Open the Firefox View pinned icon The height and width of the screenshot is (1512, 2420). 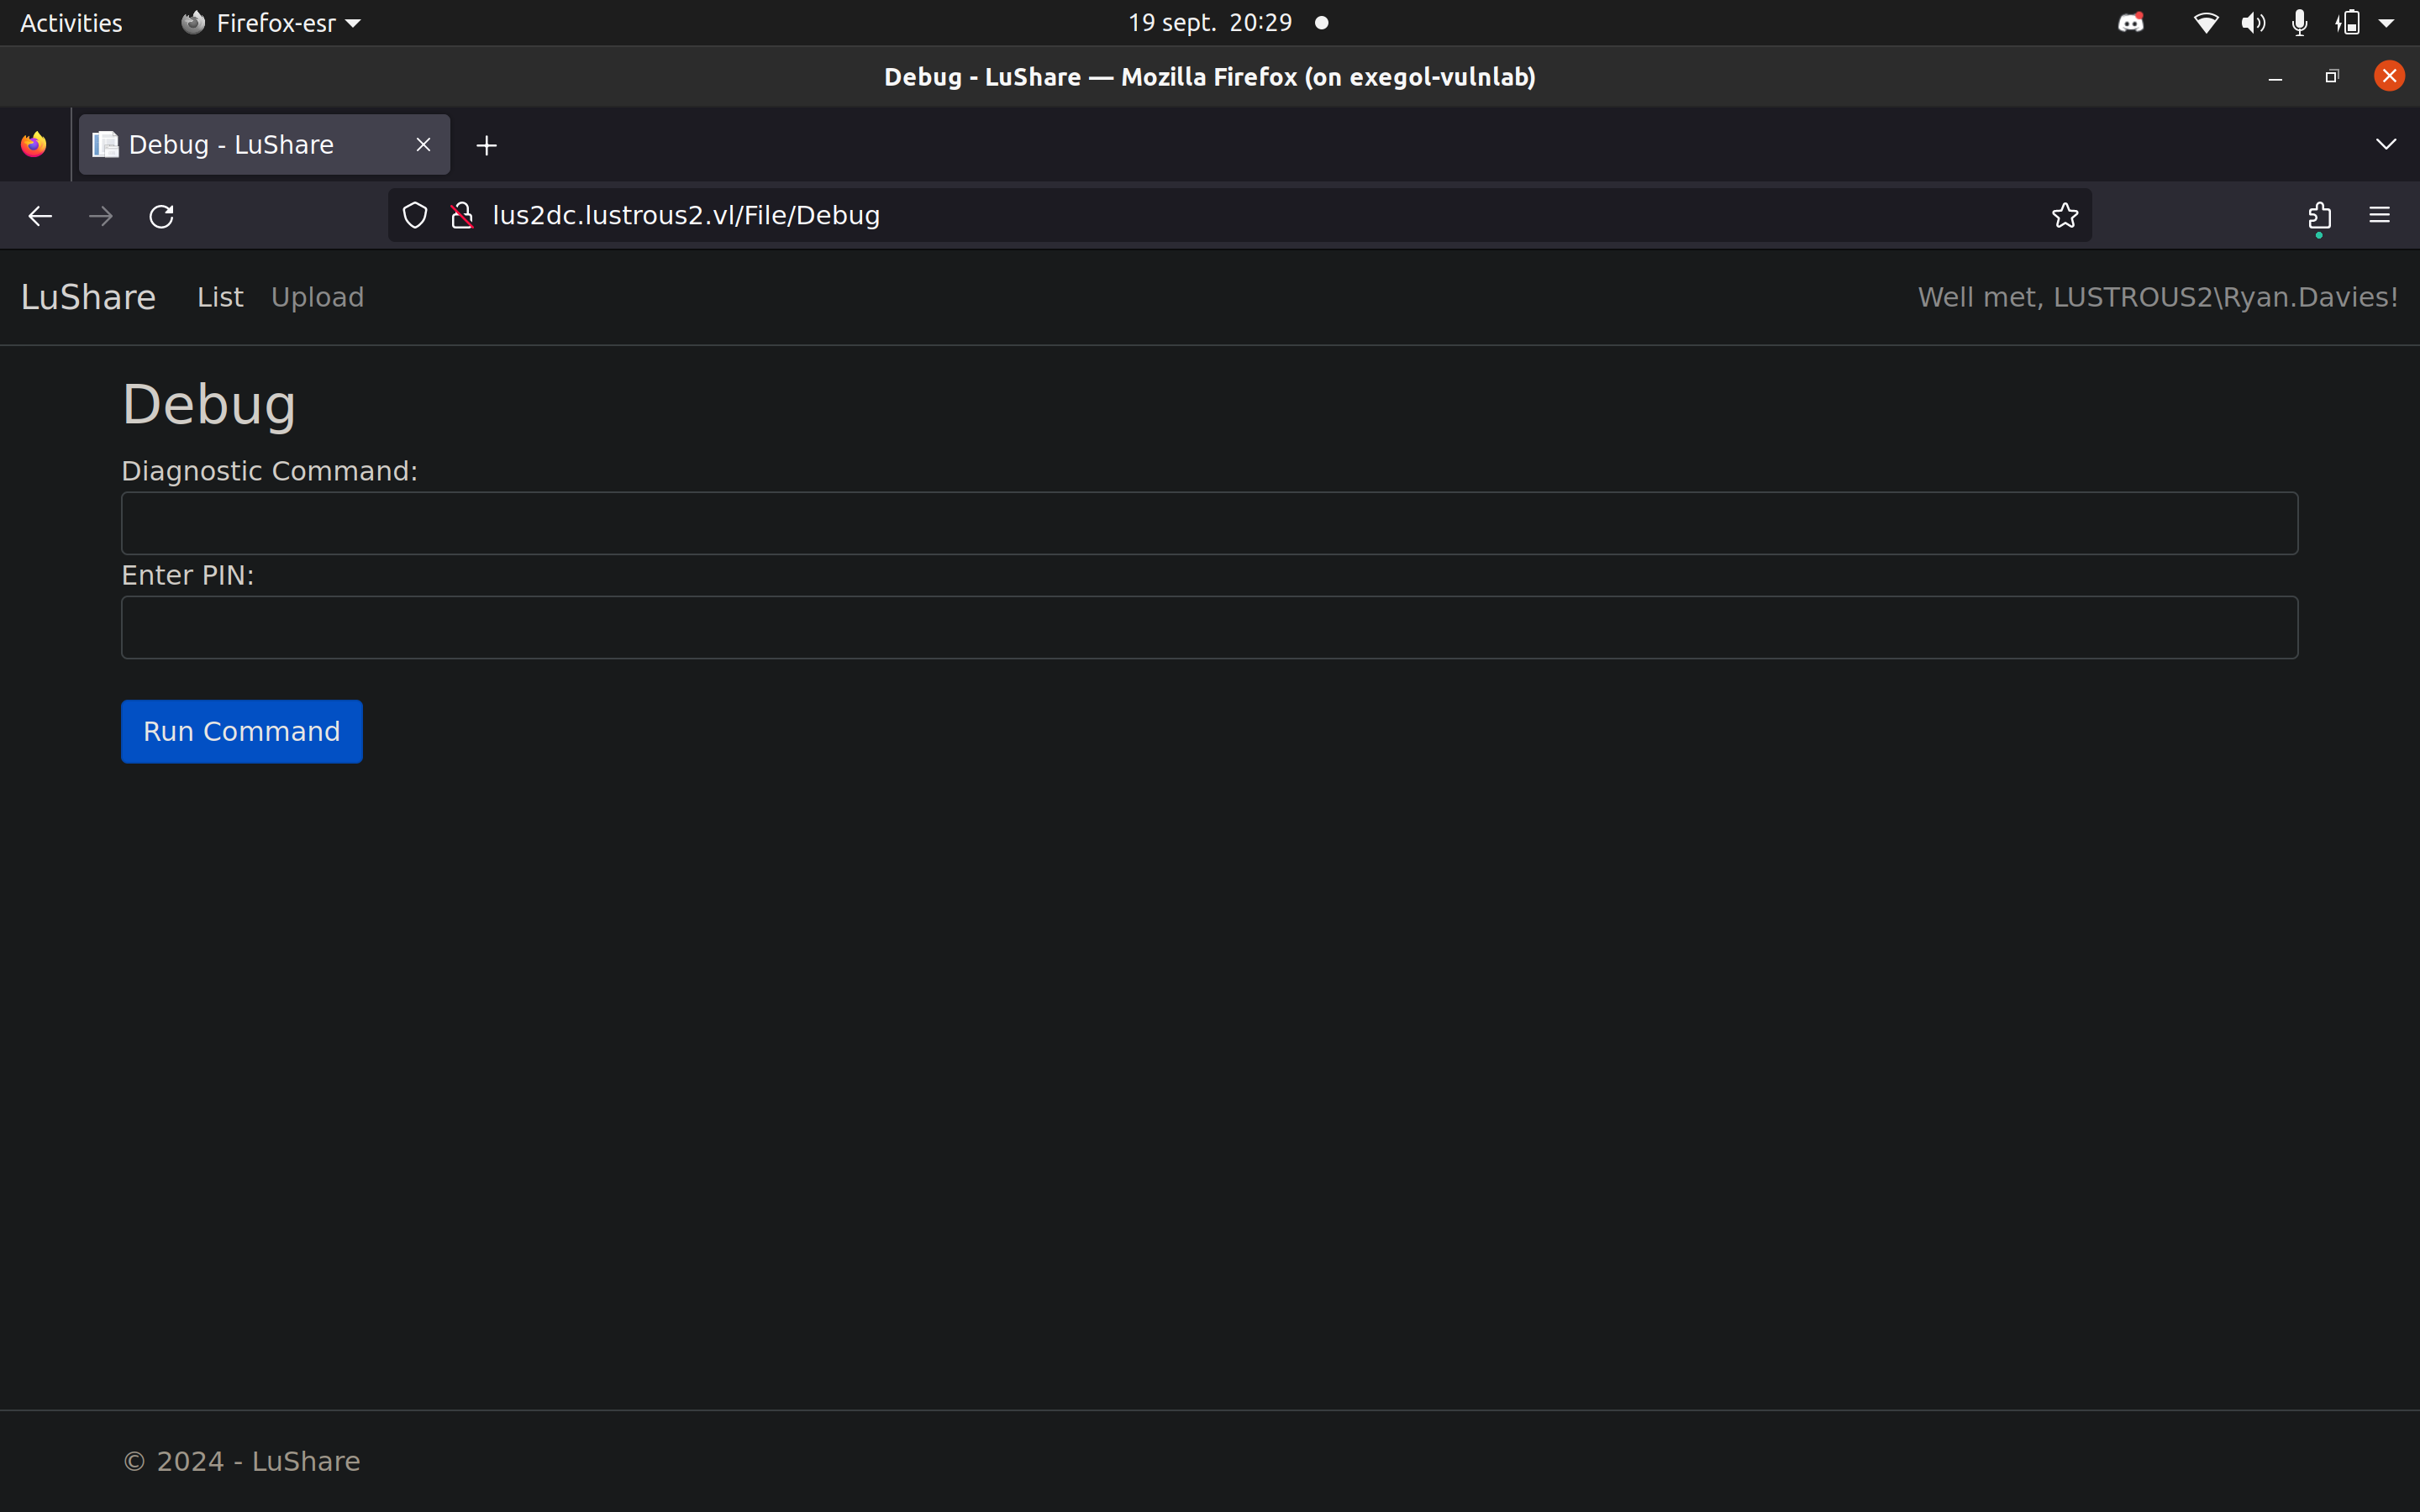point(34,145)
